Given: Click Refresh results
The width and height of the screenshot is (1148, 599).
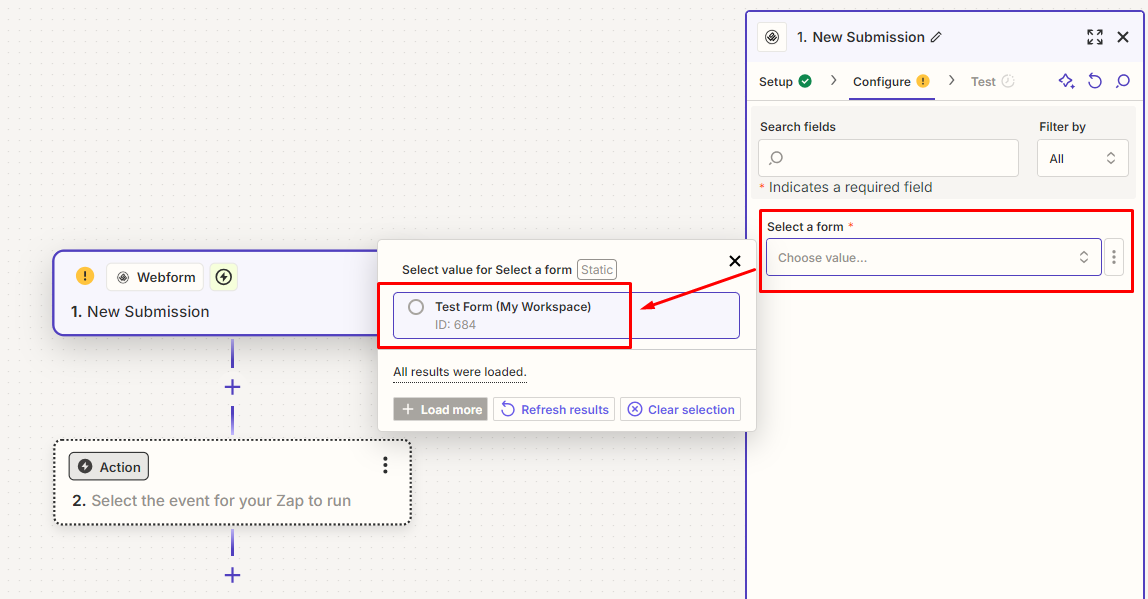Looking at the screenshot, I should 554,409.
